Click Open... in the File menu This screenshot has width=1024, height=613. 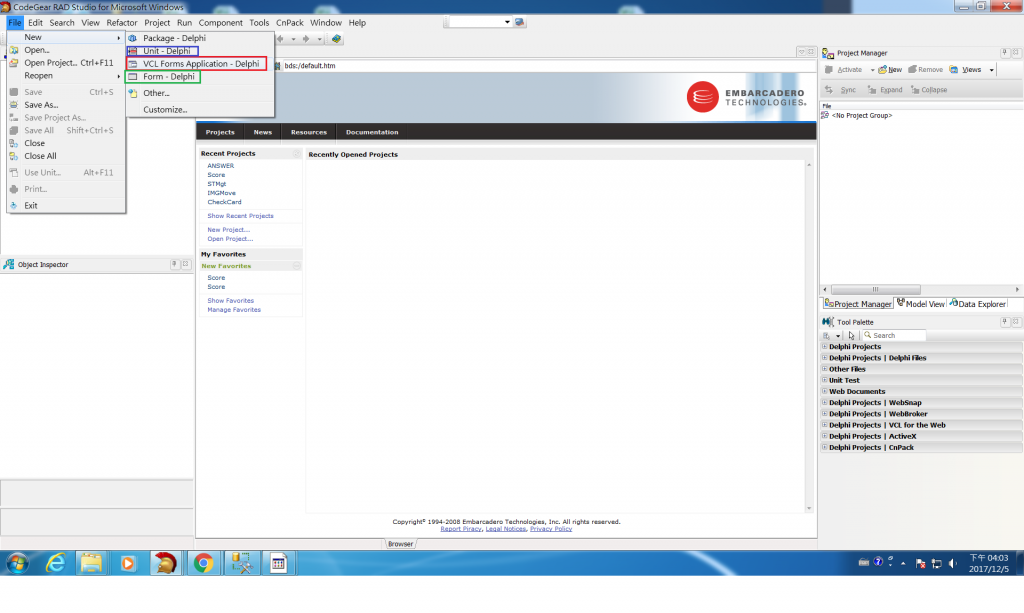tap(66, 50)
